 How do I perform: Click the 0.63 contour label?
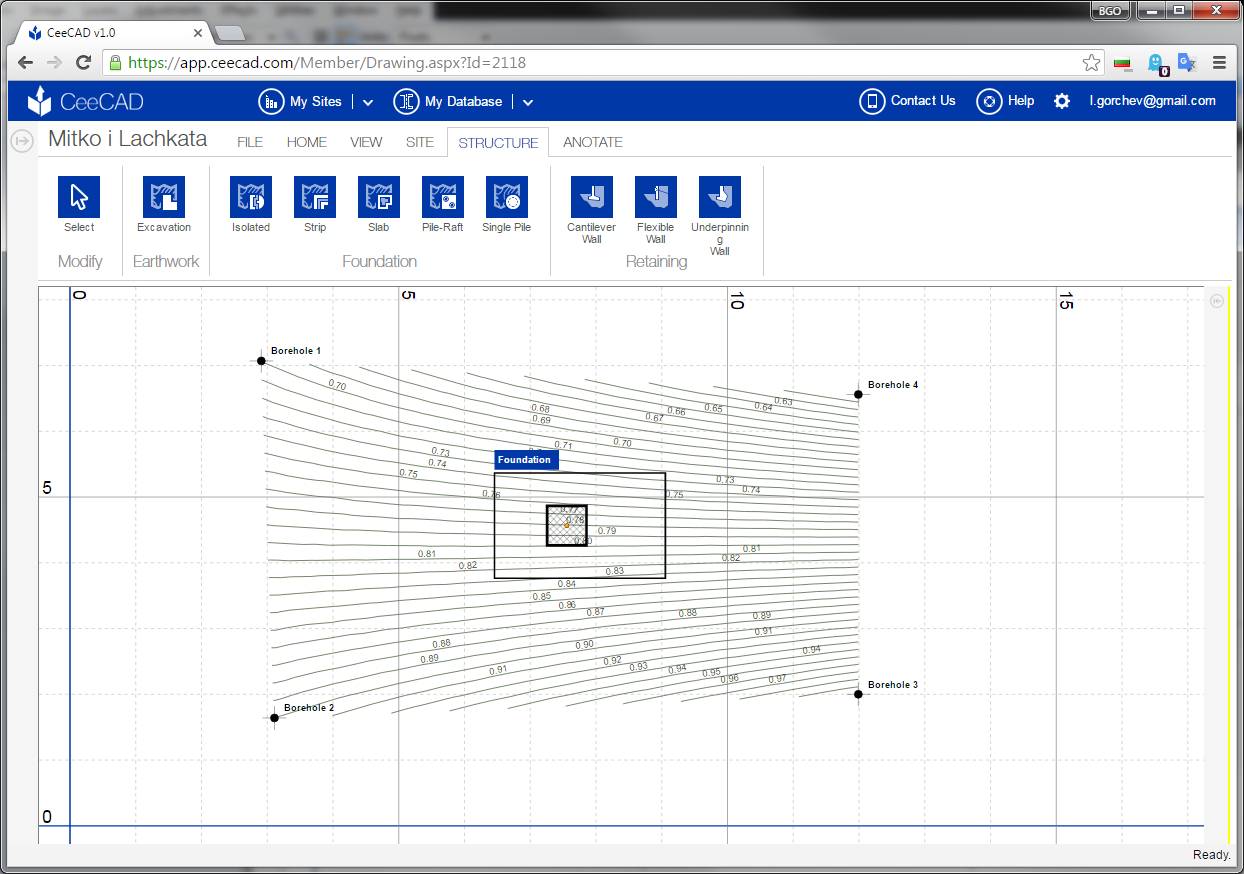(x=783, y=401)
